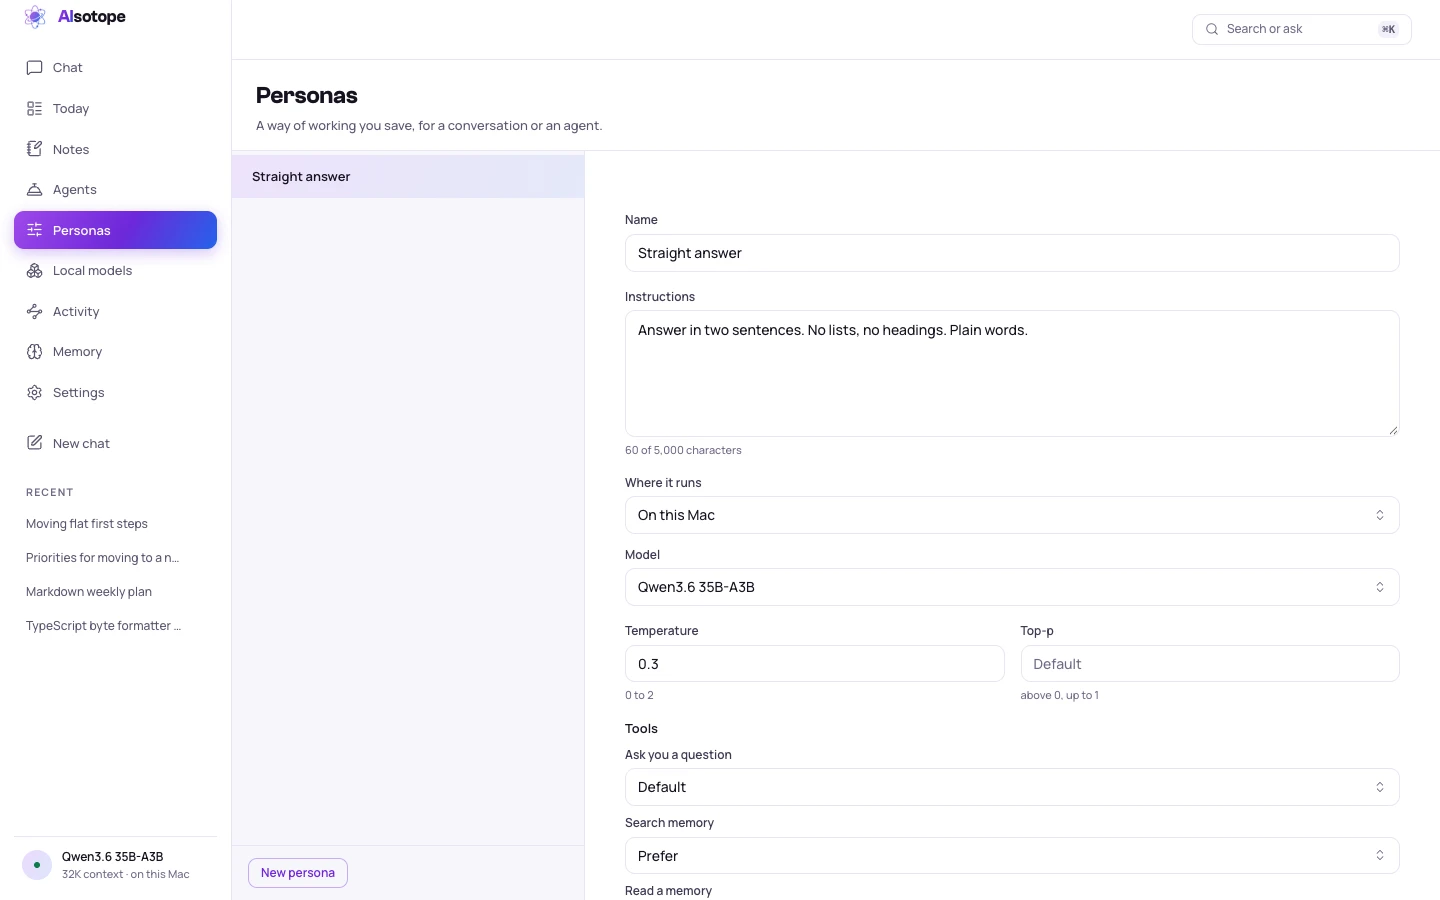The height and width of the screenshot is (900, 1440).
Task: Click the '32K context · on this Mac' text
Action: click(x=126, y=874)
